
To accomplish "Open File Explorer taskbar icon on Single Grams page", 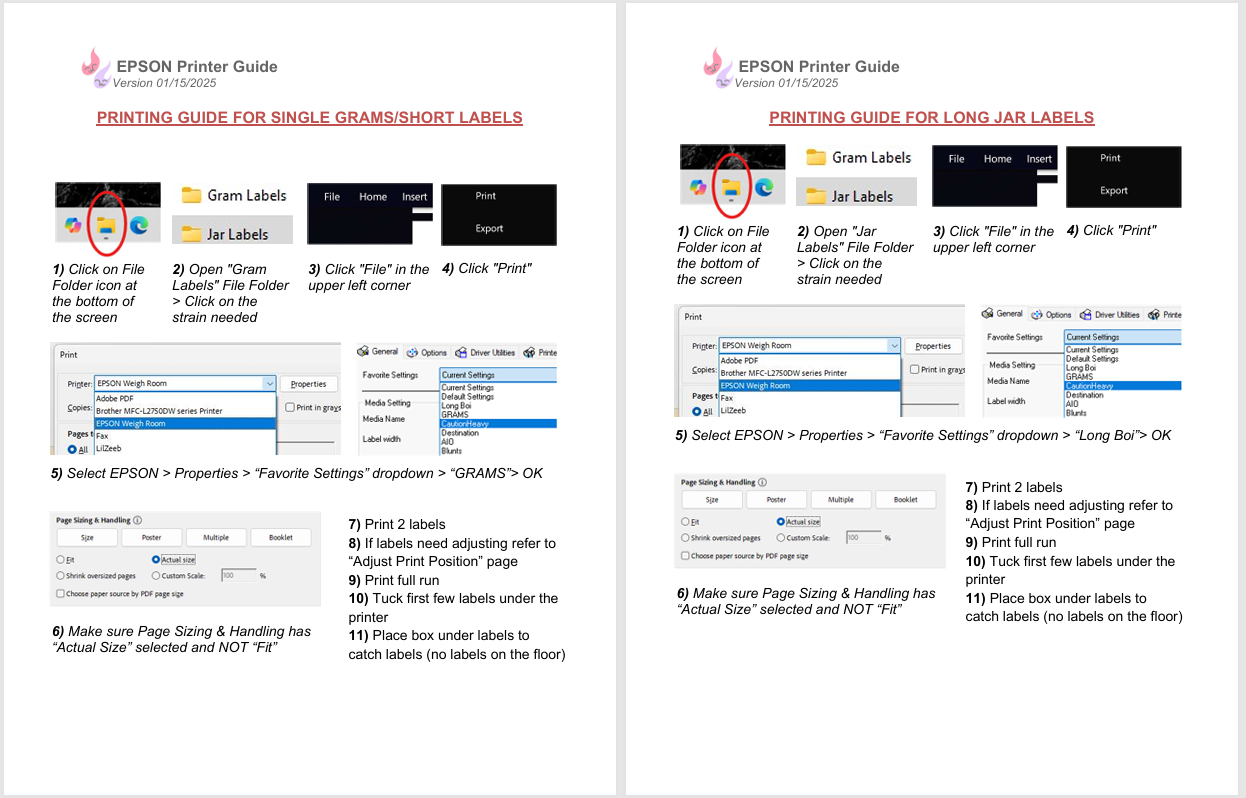I will 106,226.
